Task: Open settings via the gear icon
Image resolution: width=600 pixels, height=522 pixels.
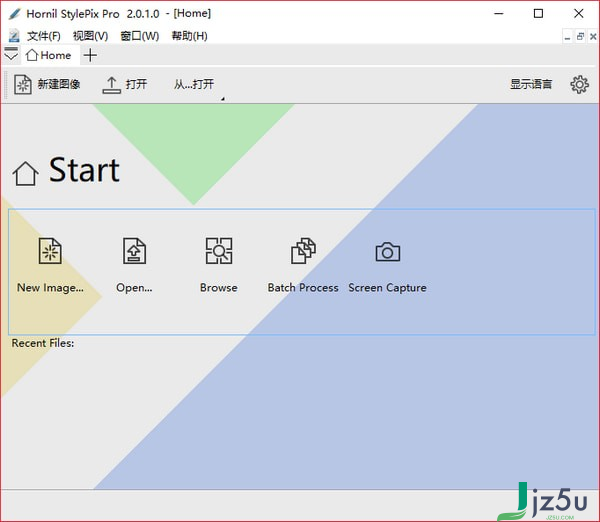Action: 579,84
